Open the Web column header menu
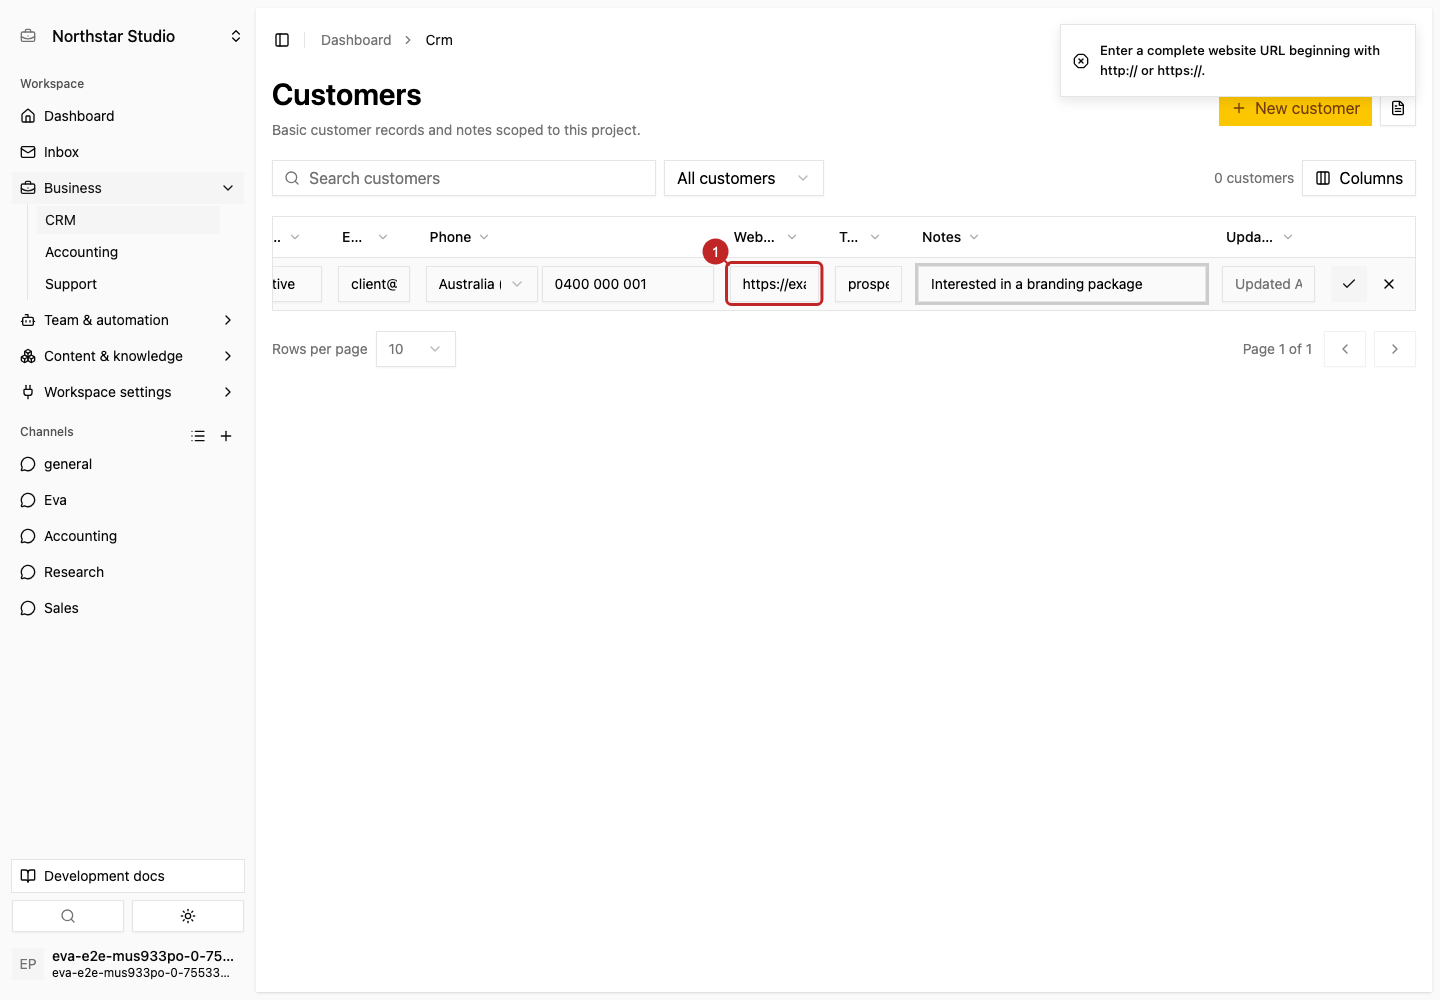1440x1000 pixels. tap(765, 237)
